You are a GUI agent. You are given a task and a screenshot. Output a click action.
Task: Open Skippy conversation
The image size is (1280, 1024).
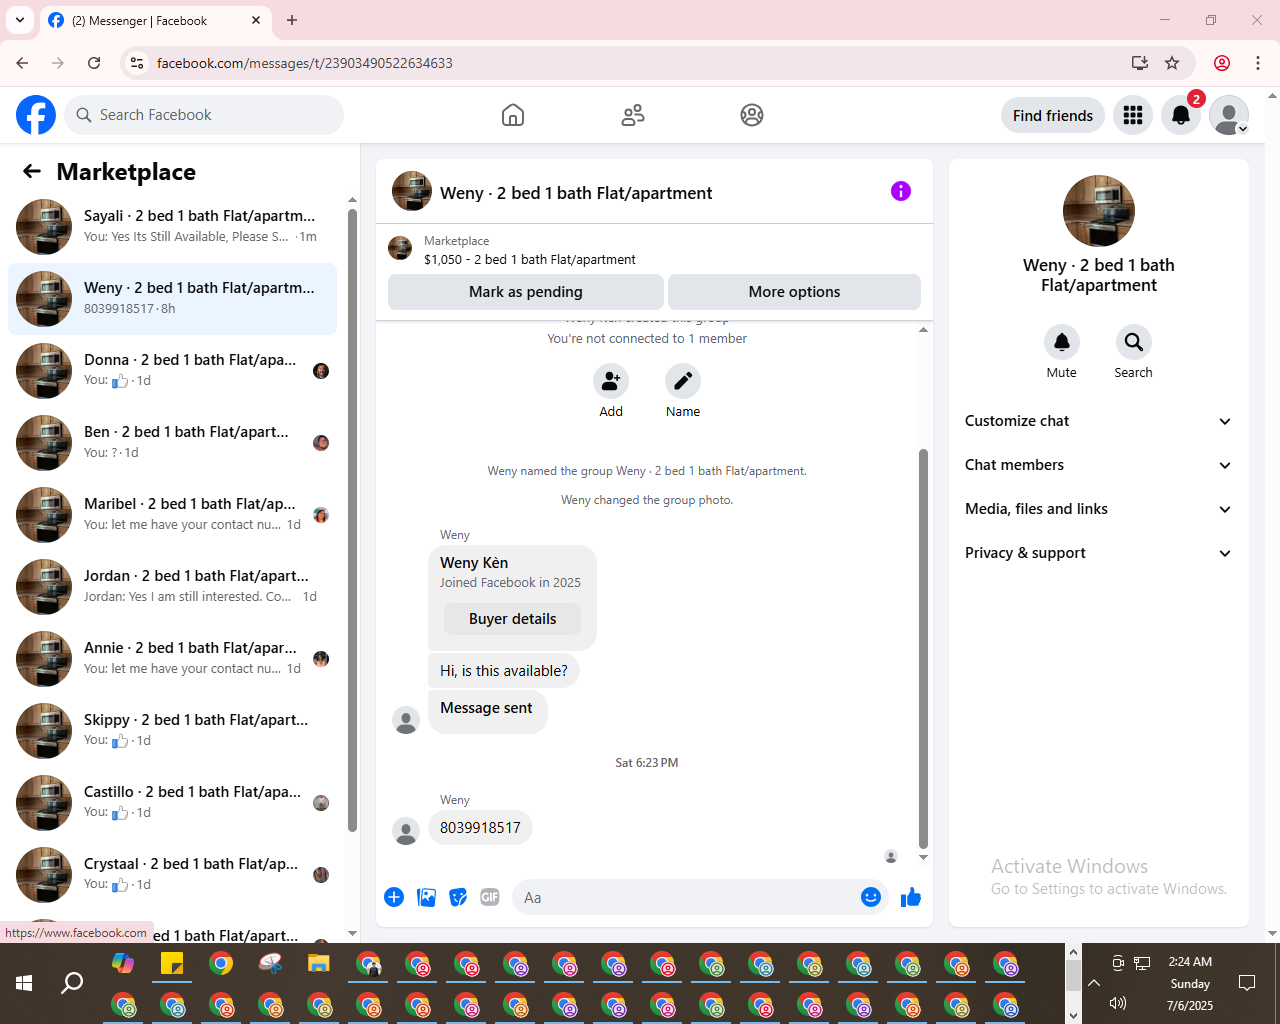(x=172, y=731)
